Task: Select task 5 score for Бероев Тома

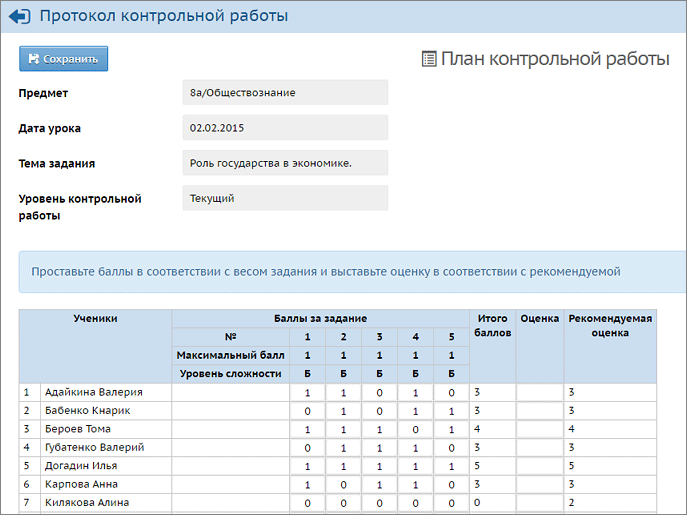Action: click(452, 429)
